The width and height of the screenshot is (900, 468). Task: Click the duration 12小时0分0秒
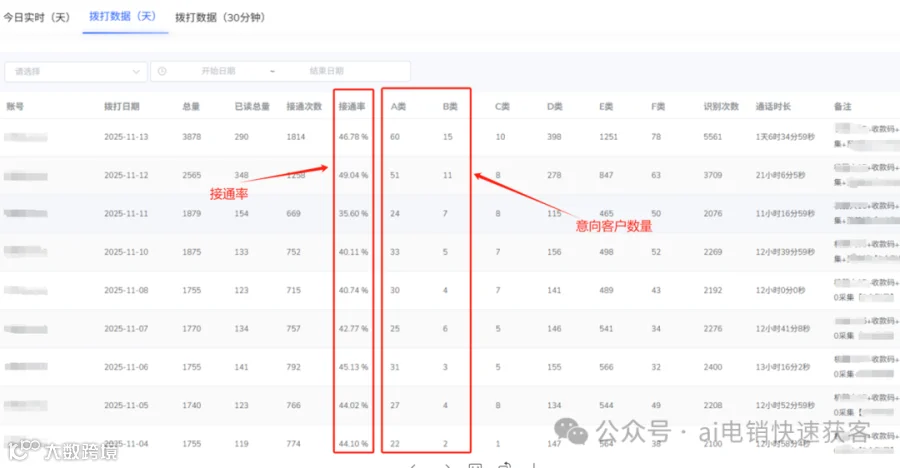(x=781, y=290)
